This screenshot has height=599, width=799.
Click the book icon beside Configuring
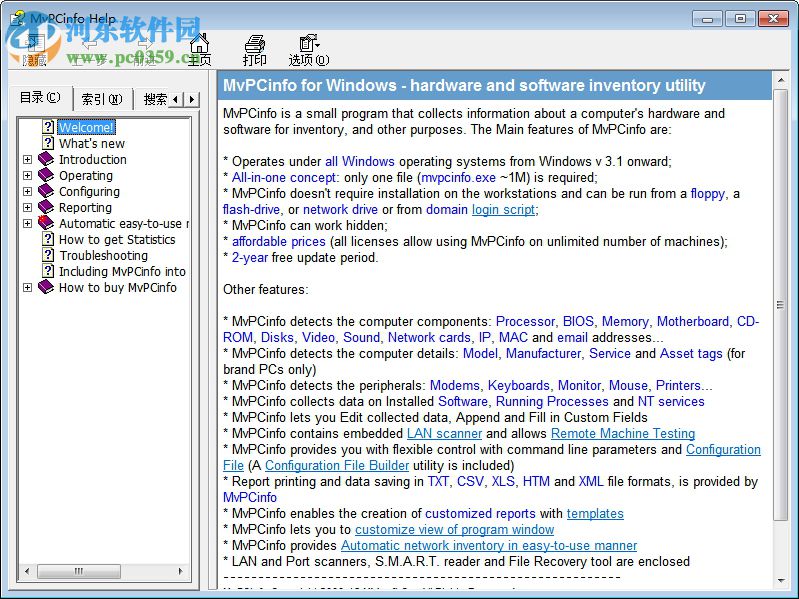click(46, 191)
